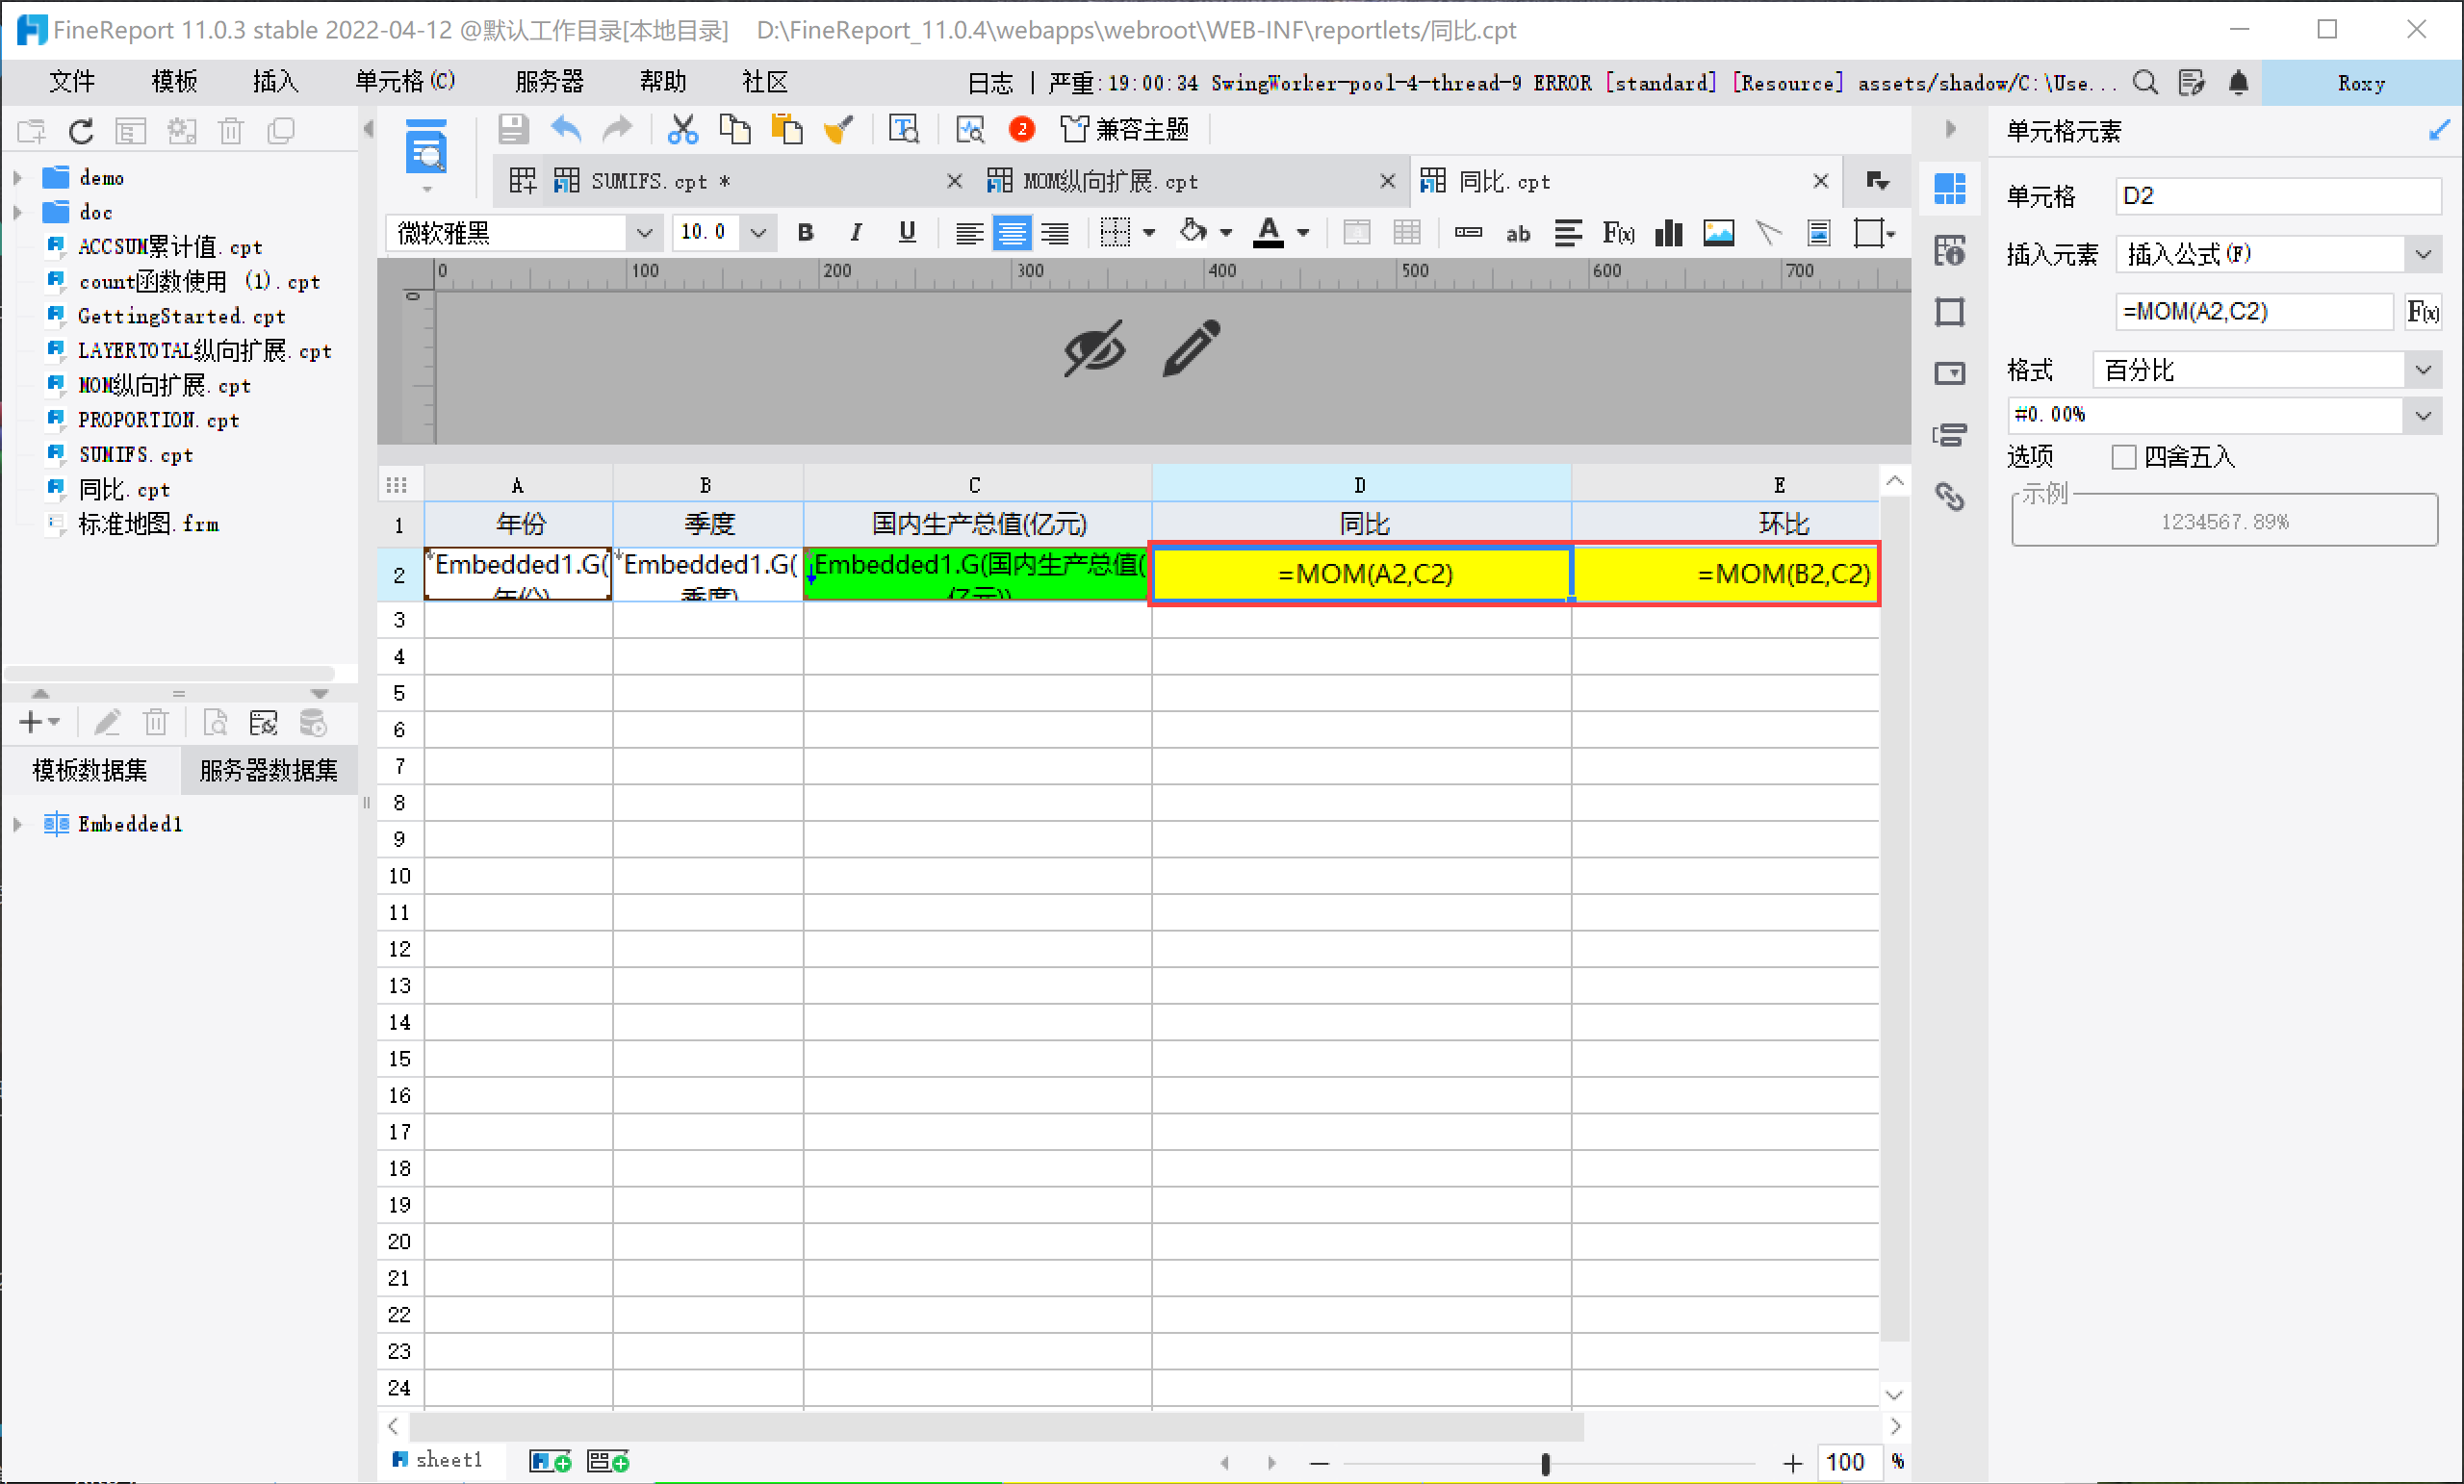Enable the 四舍五入 checkbox
Image resolution: width=2464 pixels, height=1484 pixels.
pyautogui.click(x=2123, y=457)
